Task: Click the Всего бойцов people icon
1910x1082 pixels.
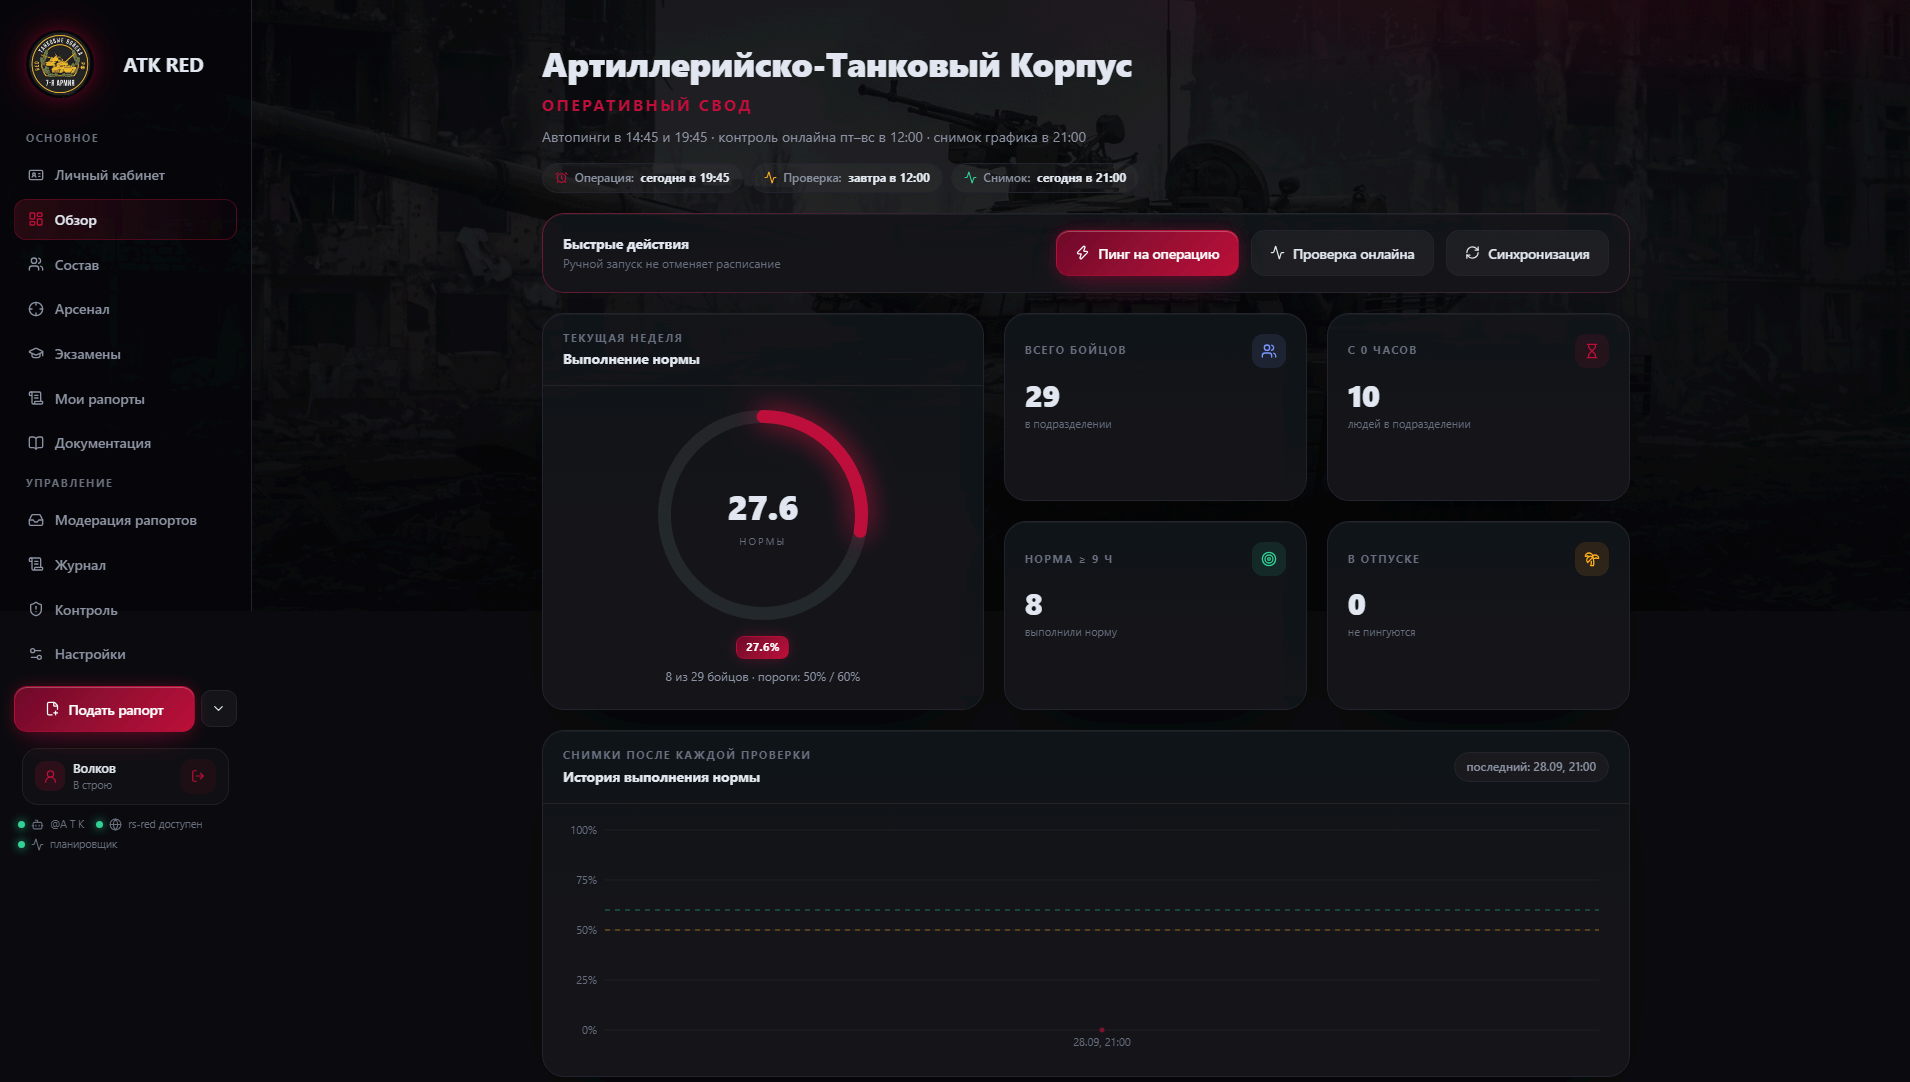Action: [1269, 351]
